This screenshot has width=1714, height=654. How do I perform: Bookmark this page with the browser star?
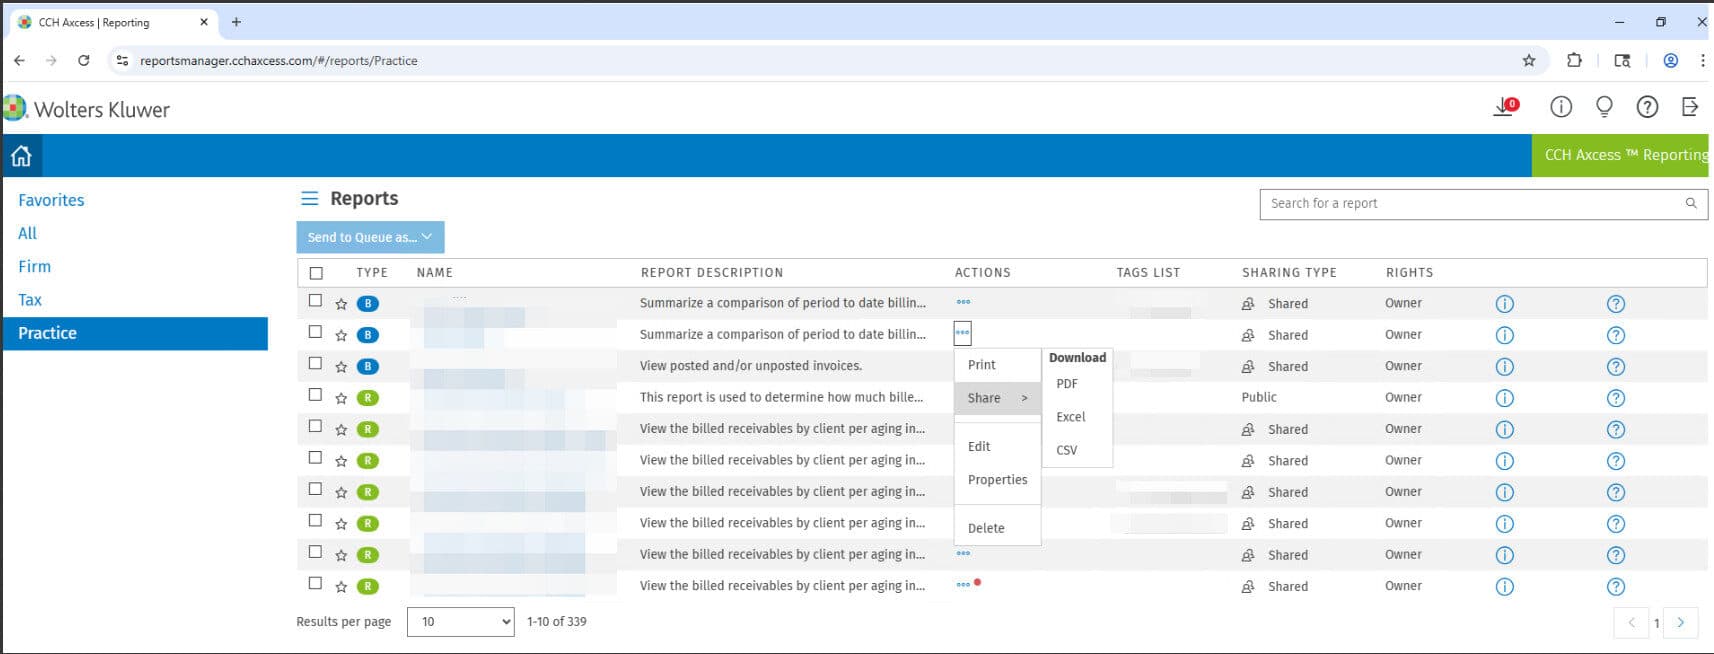(x=1528, y=61)
